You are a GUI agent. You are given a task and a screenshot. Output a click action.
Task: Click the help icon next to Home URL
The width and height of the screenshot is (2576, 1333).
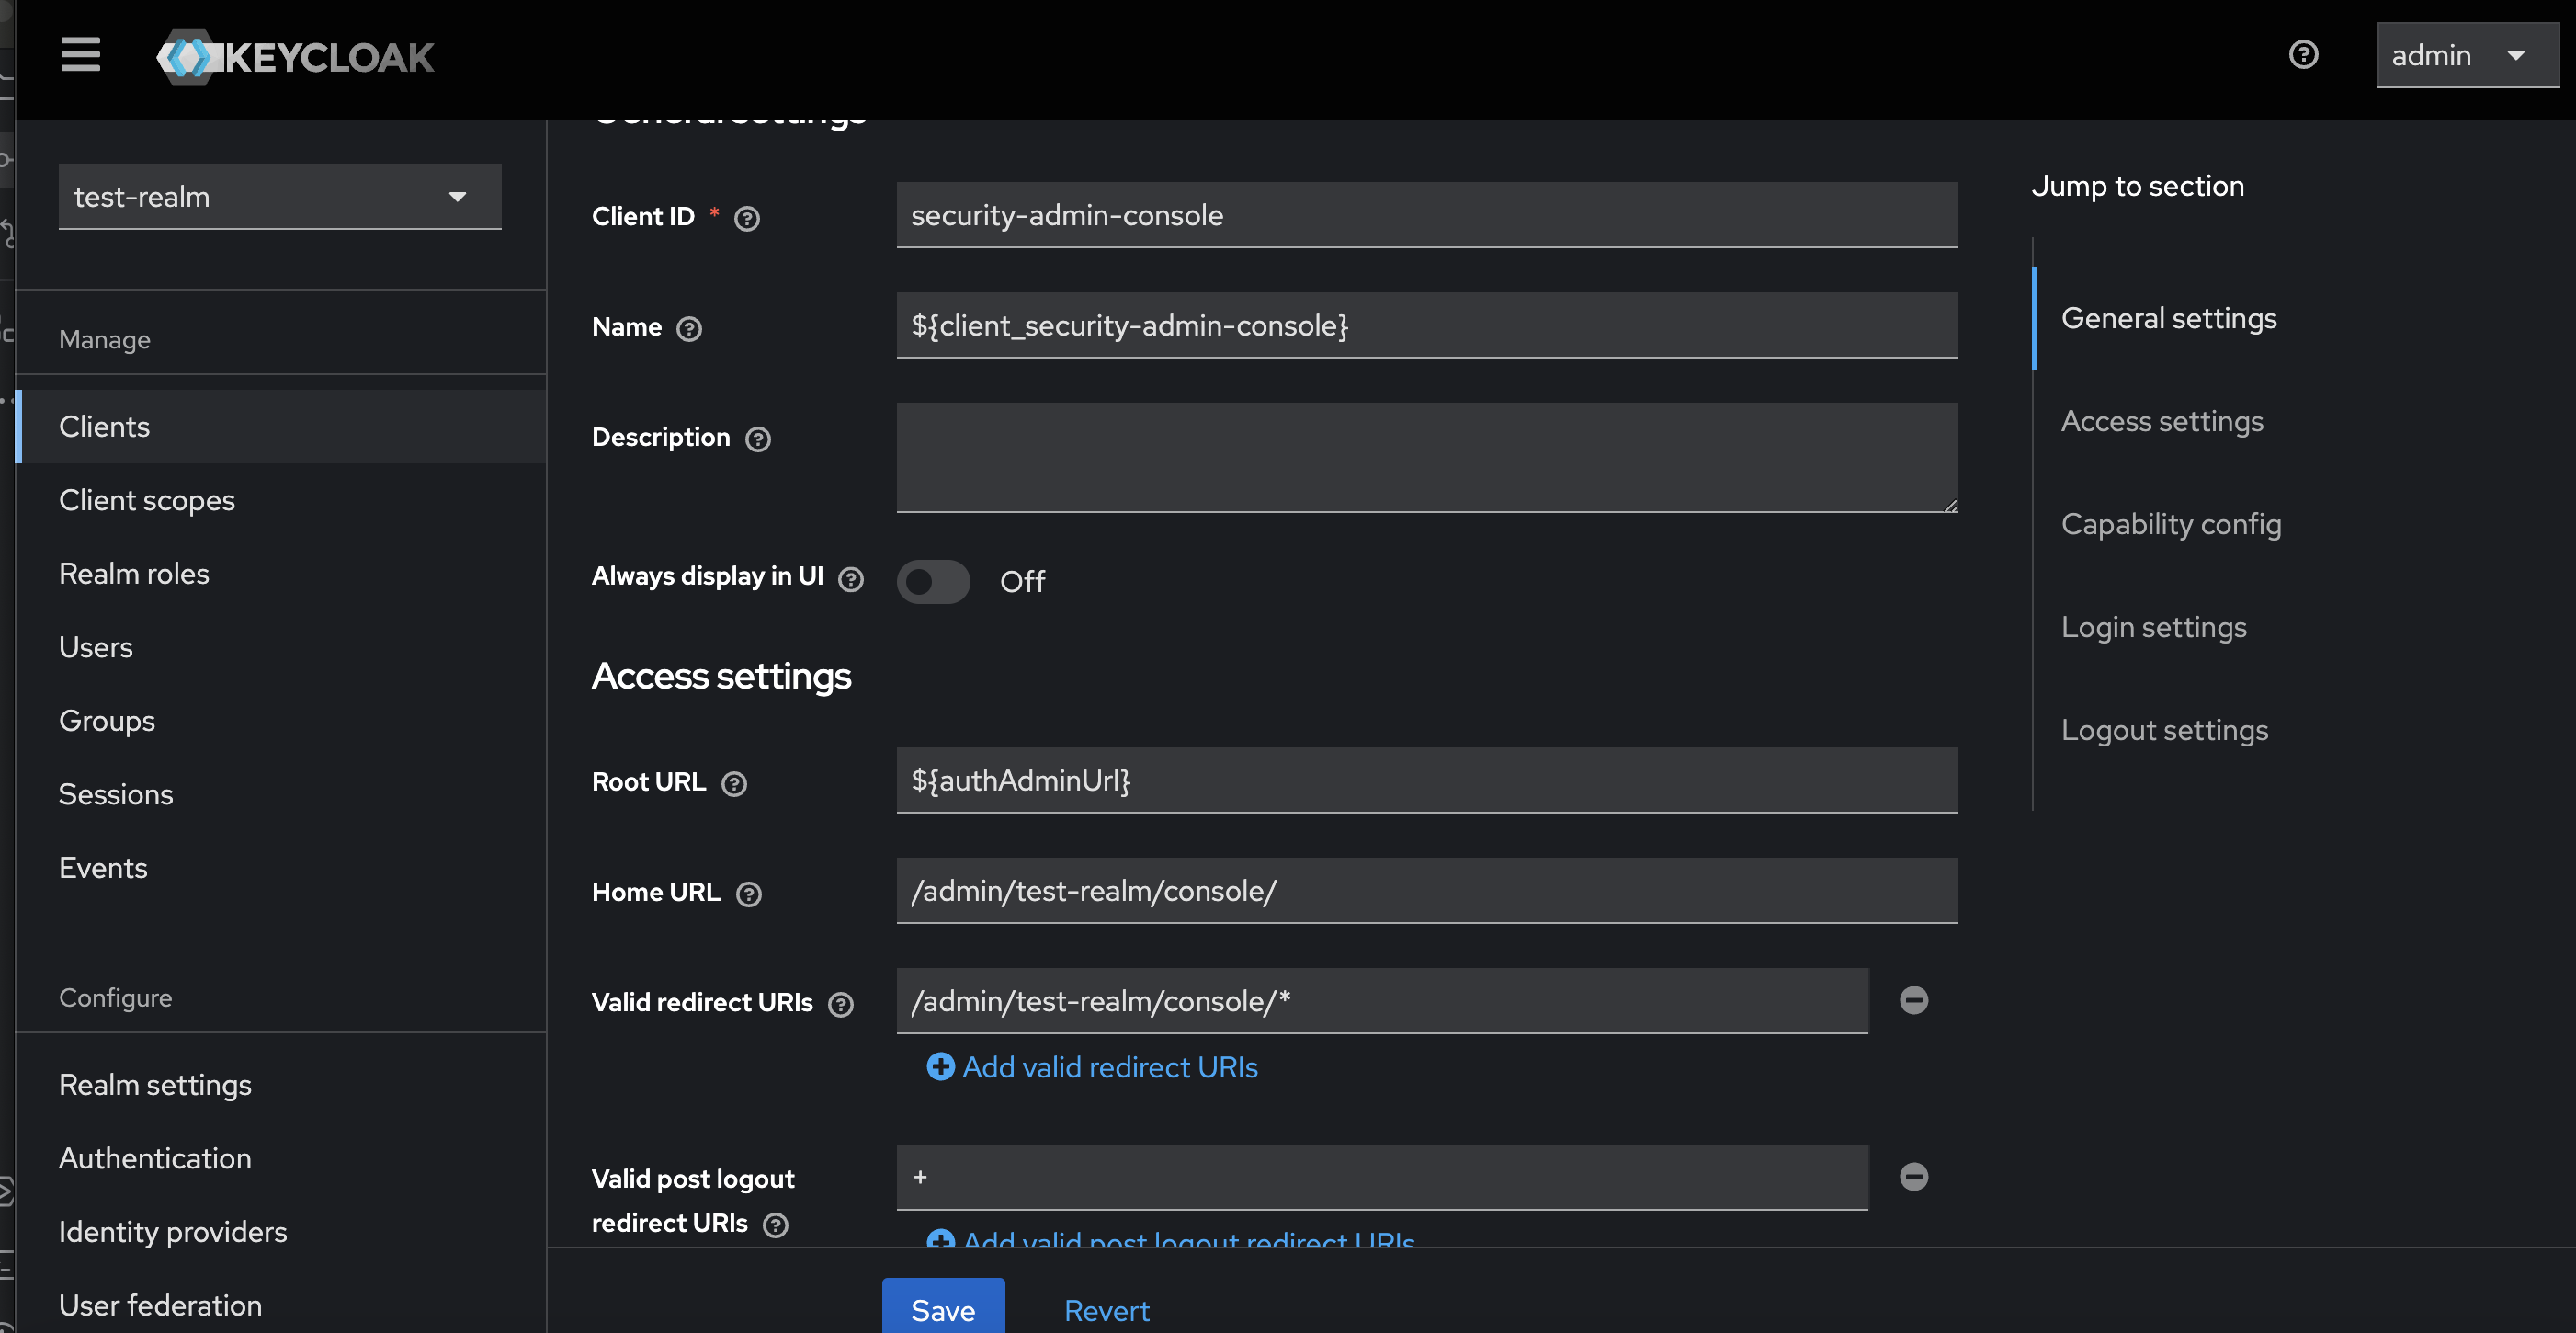coord(749,894)
